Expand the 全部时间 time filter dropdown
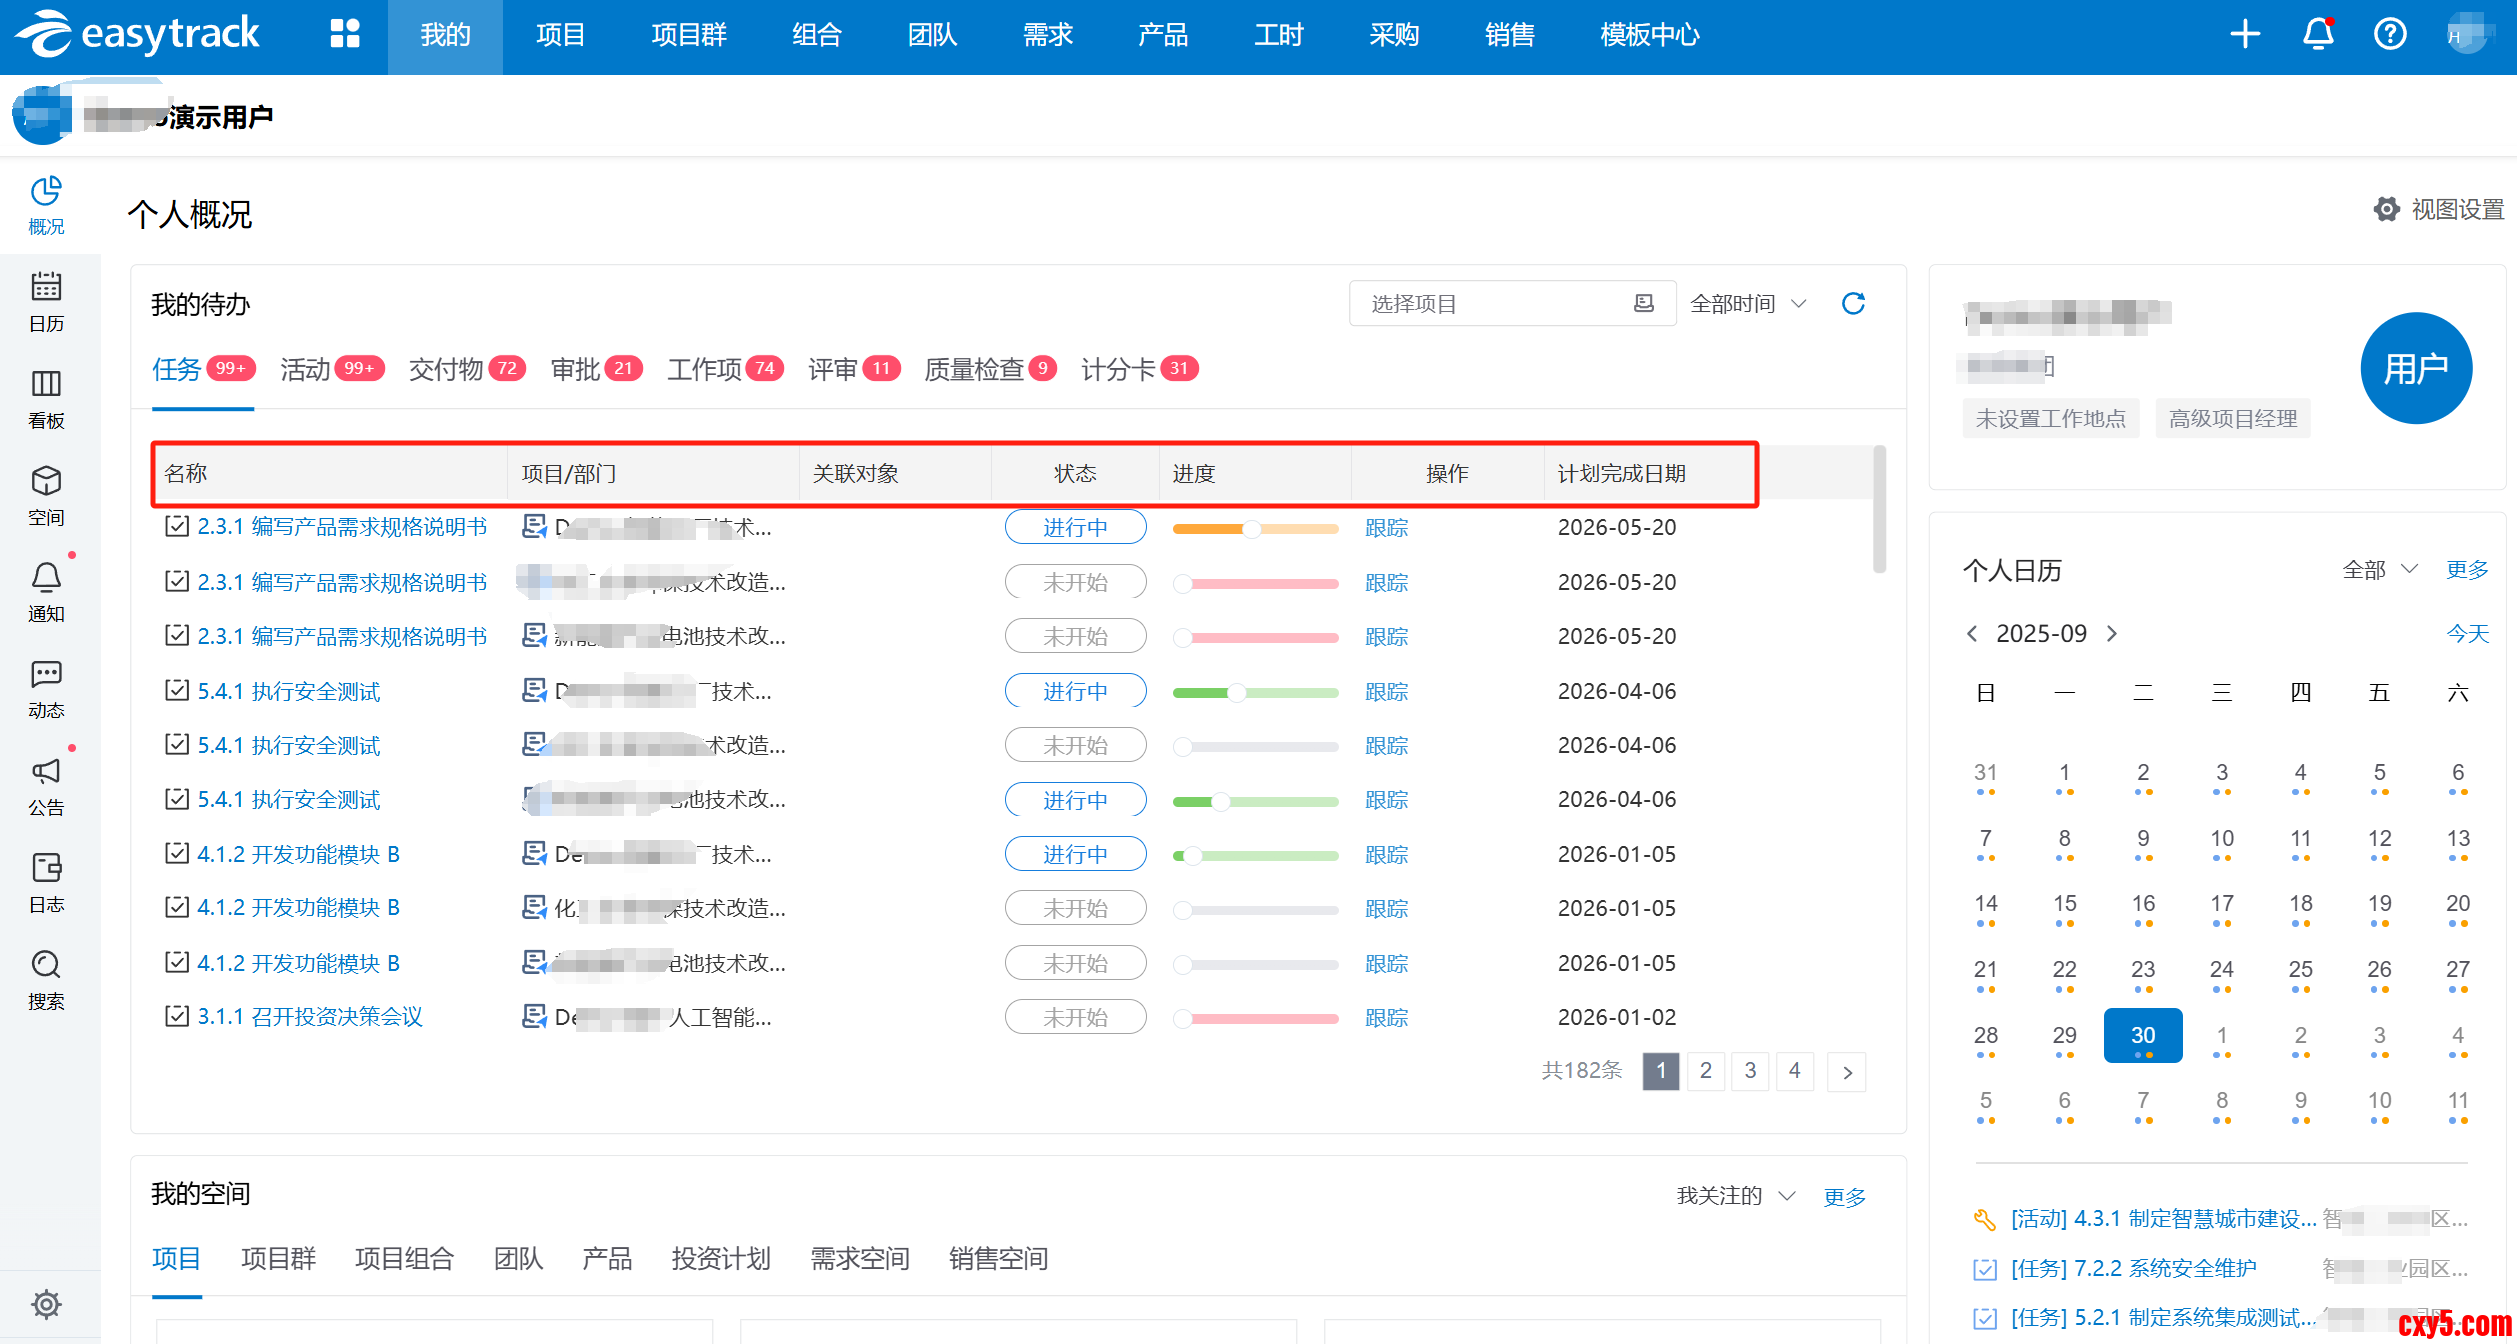 tap(1747, 303)
